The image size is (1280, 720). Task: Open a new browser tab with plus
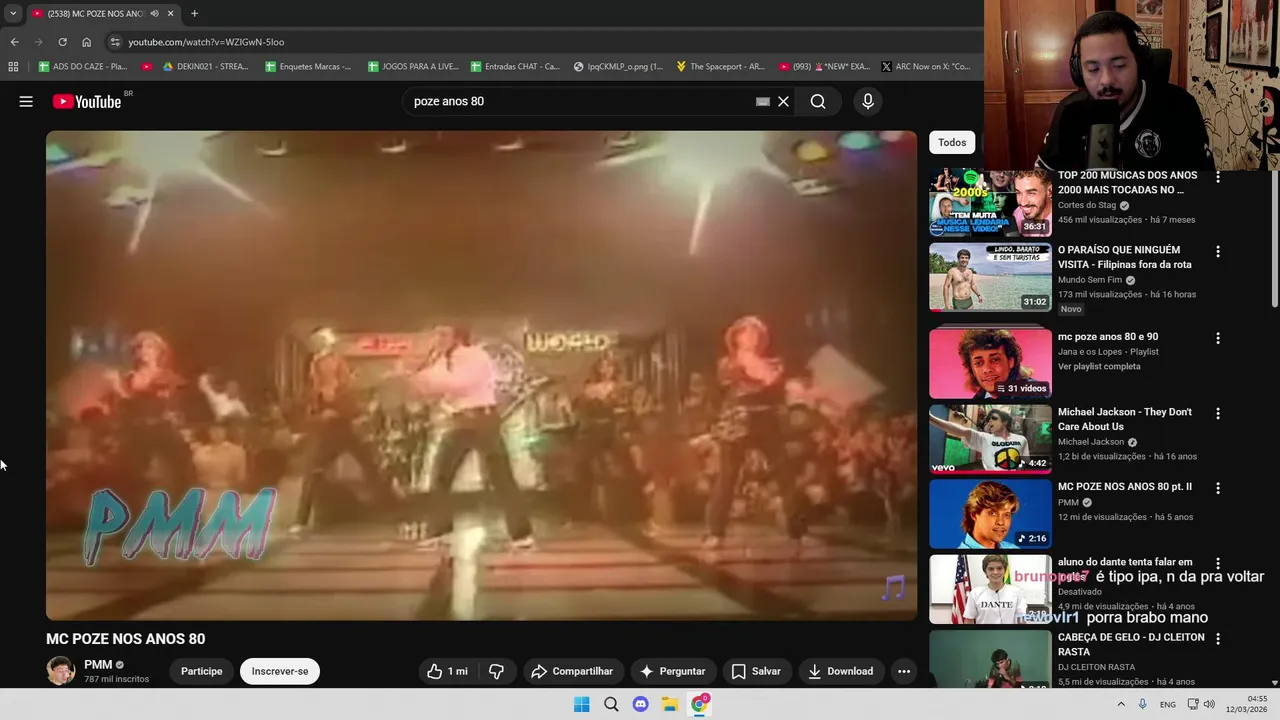[x=194, y=13]
